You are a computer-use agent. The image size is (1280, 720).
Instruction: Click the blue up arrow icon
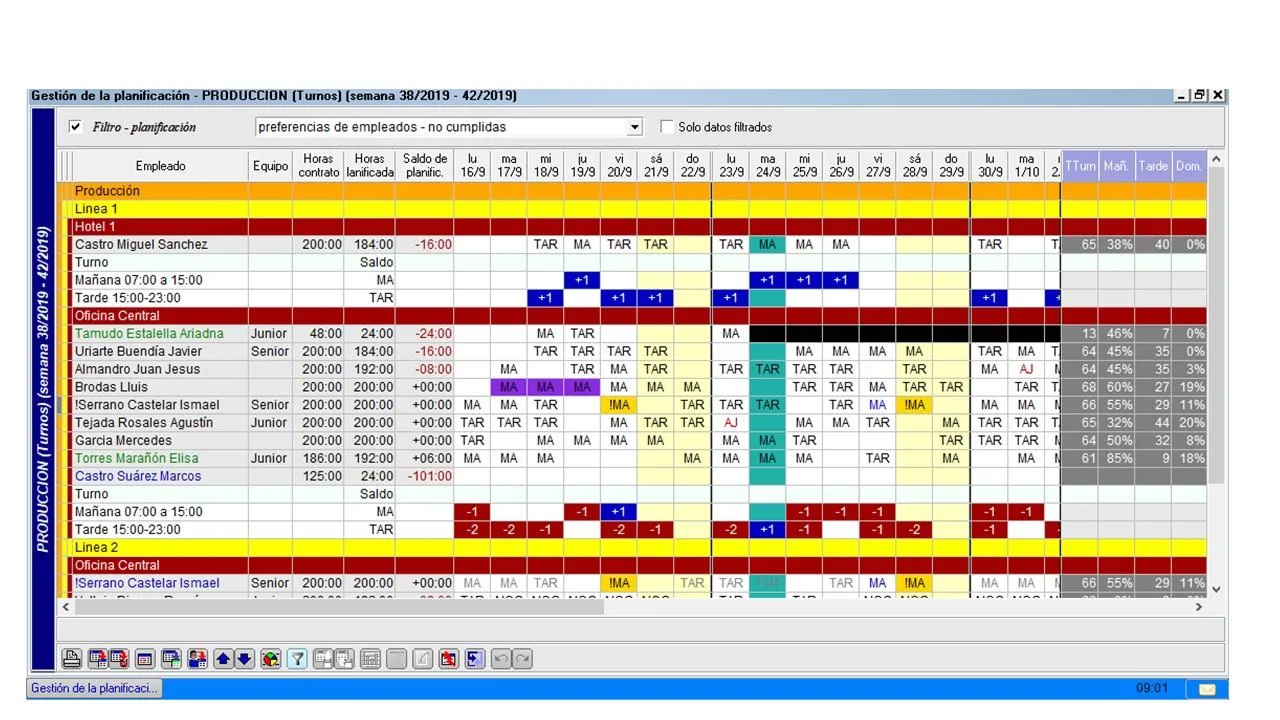coord(223,659)
